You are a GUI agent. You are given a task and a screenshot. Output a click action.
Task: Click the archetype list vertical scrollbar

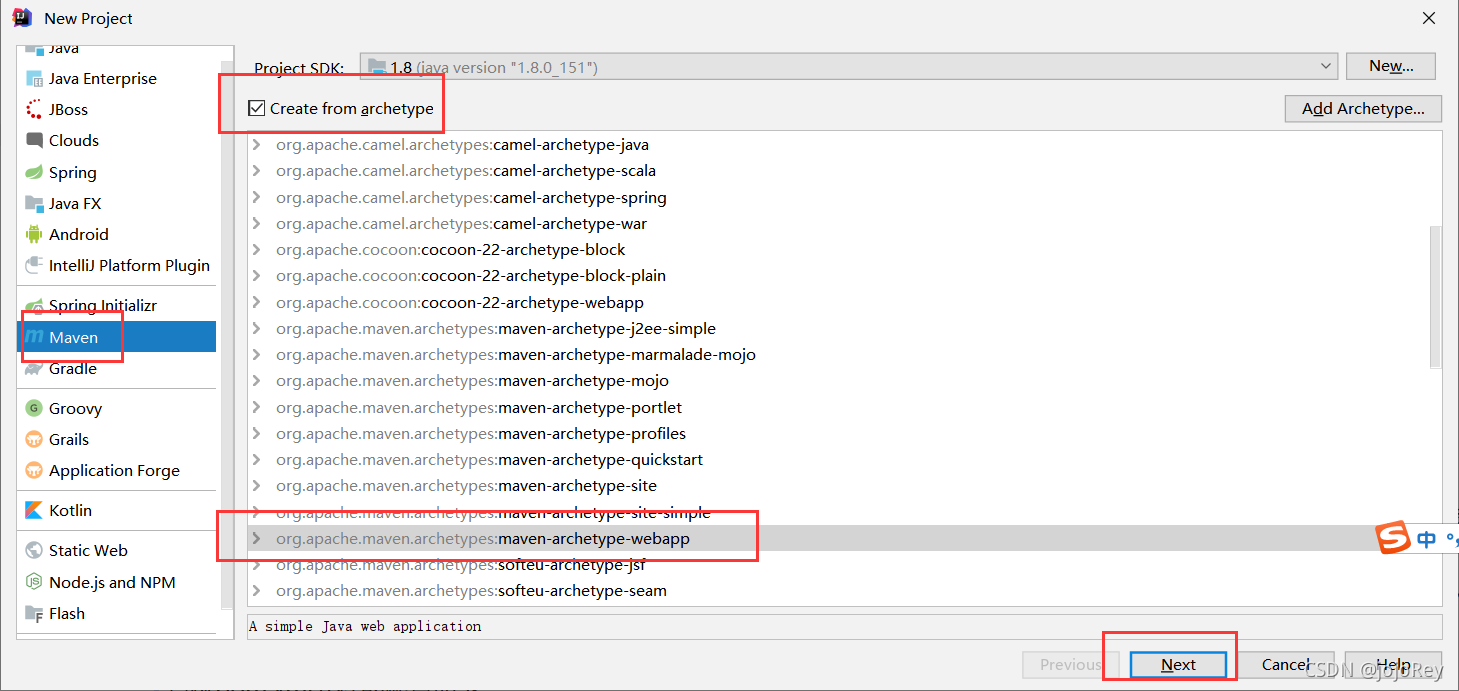pos(1436,297)
